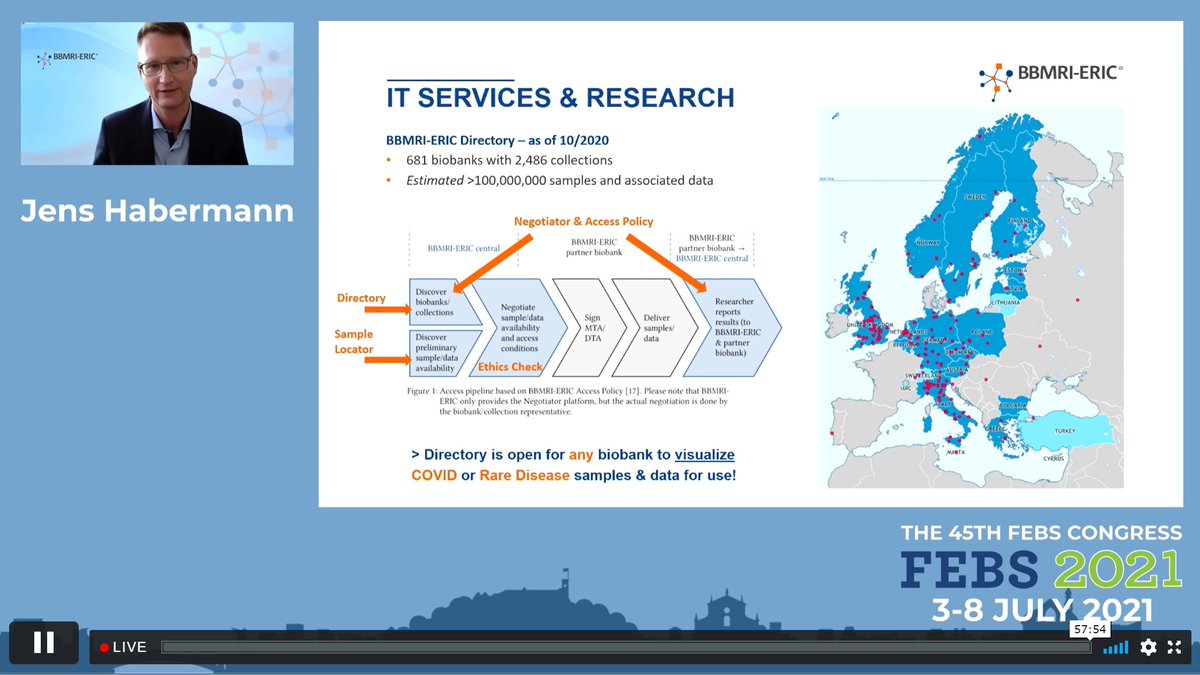Click the '681 biobanks with 2,486 collections' line
This screenshot has width=1200, height=675.
[x=509, y=160]
